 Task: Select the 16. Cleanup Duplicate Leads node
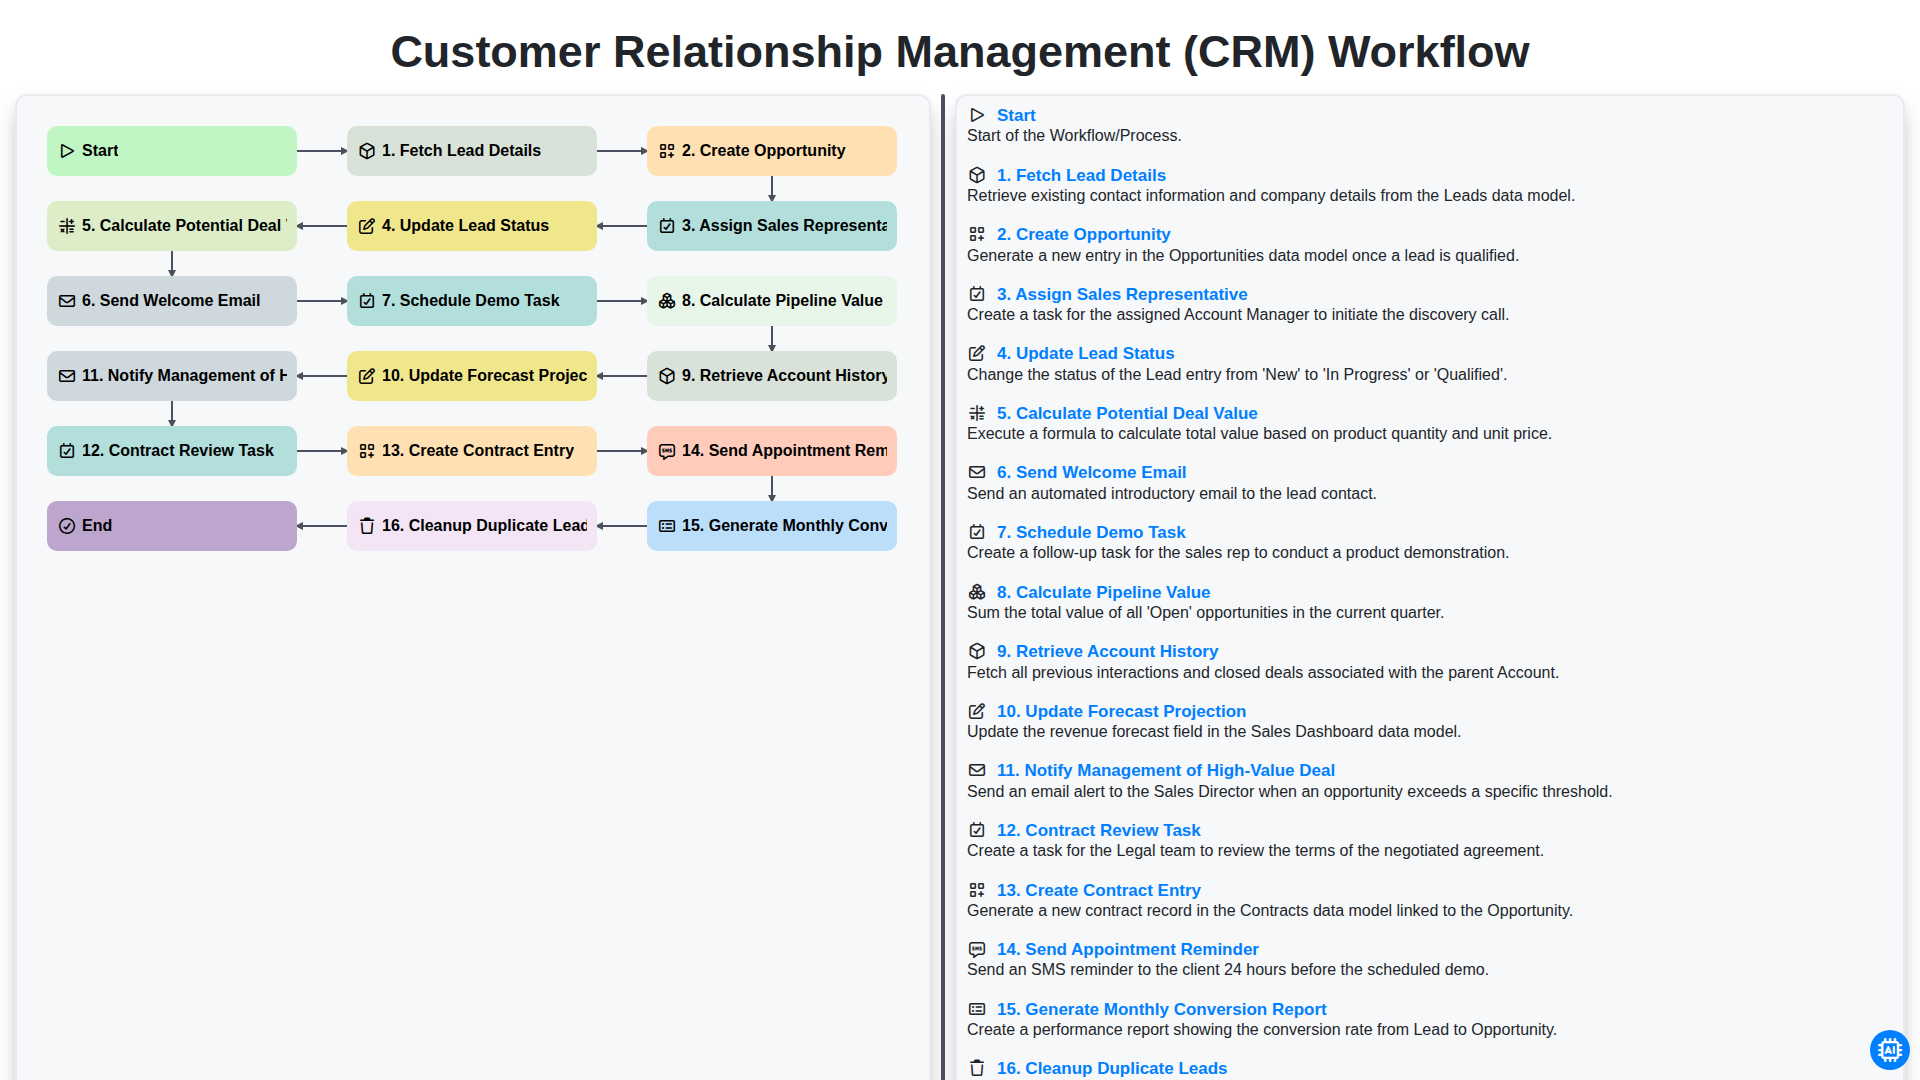(472, 526)
